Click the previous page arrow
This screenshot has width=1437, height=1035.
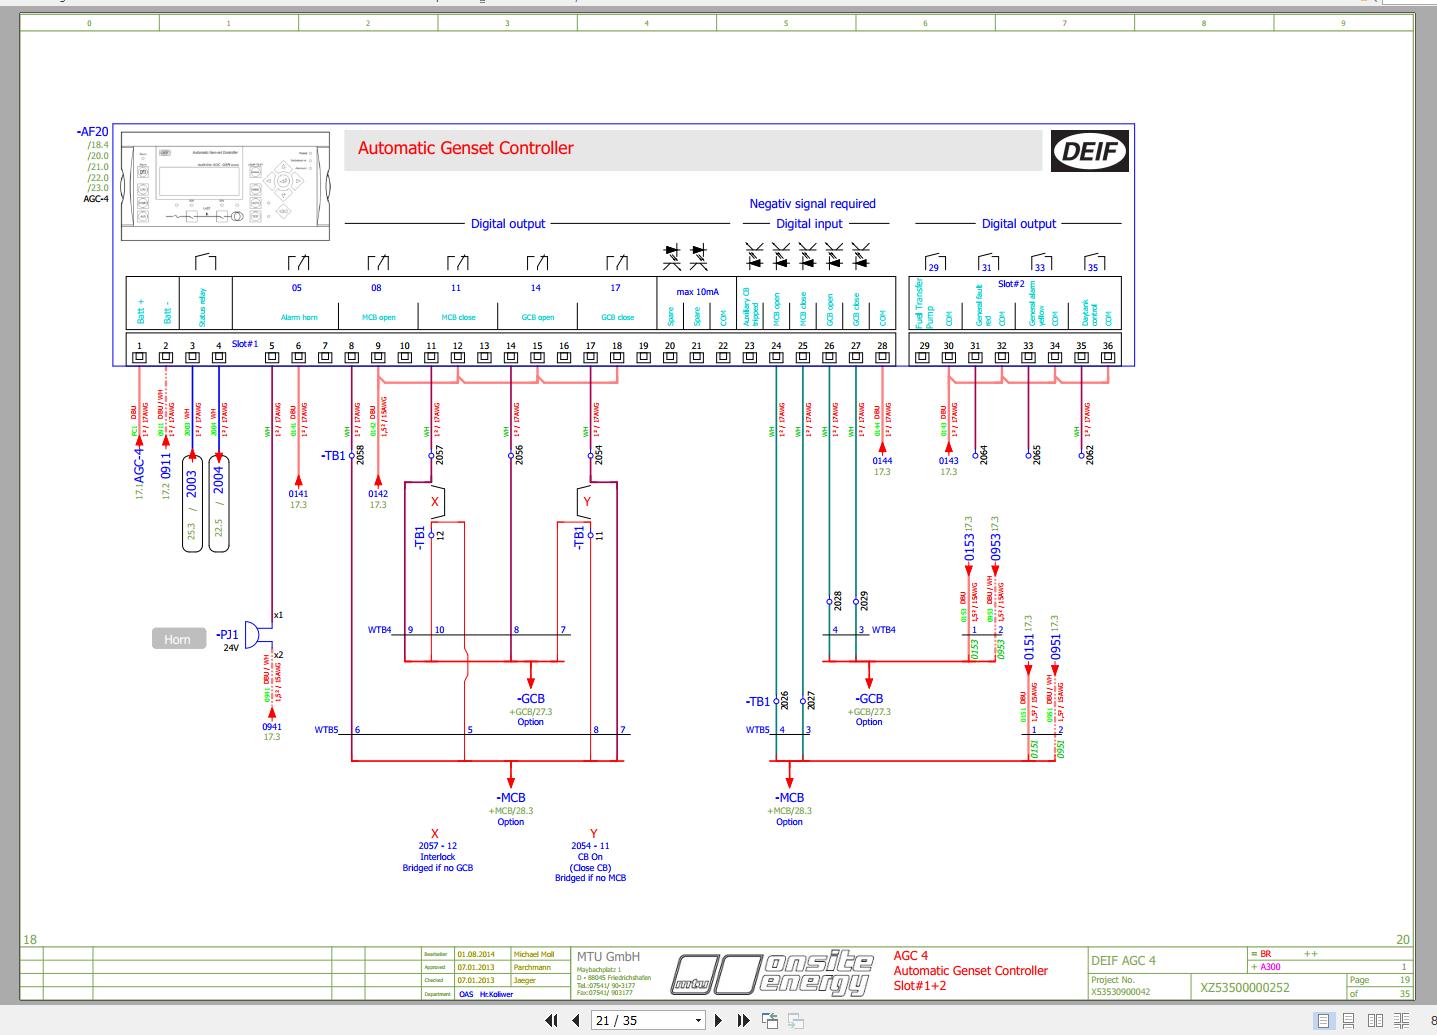575,1020
